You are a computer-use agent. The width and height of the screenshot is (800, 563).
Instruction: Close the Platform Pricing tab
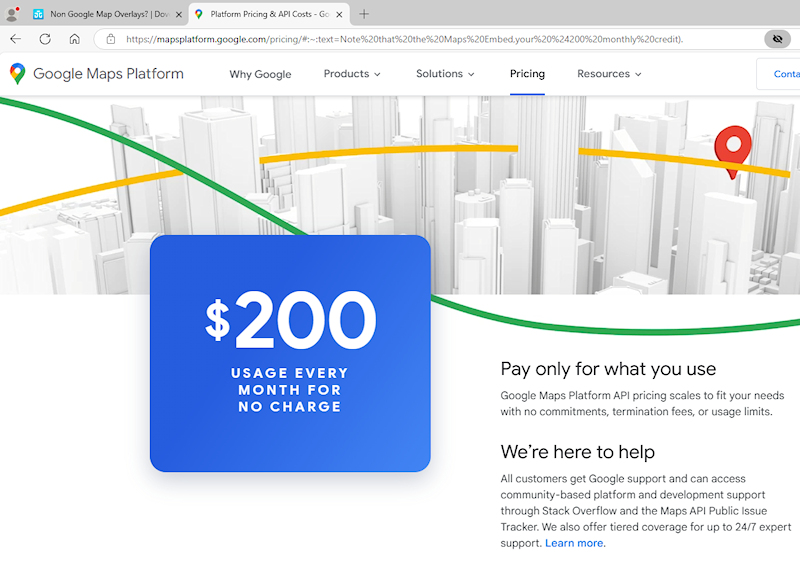click(x=339, y=15)
